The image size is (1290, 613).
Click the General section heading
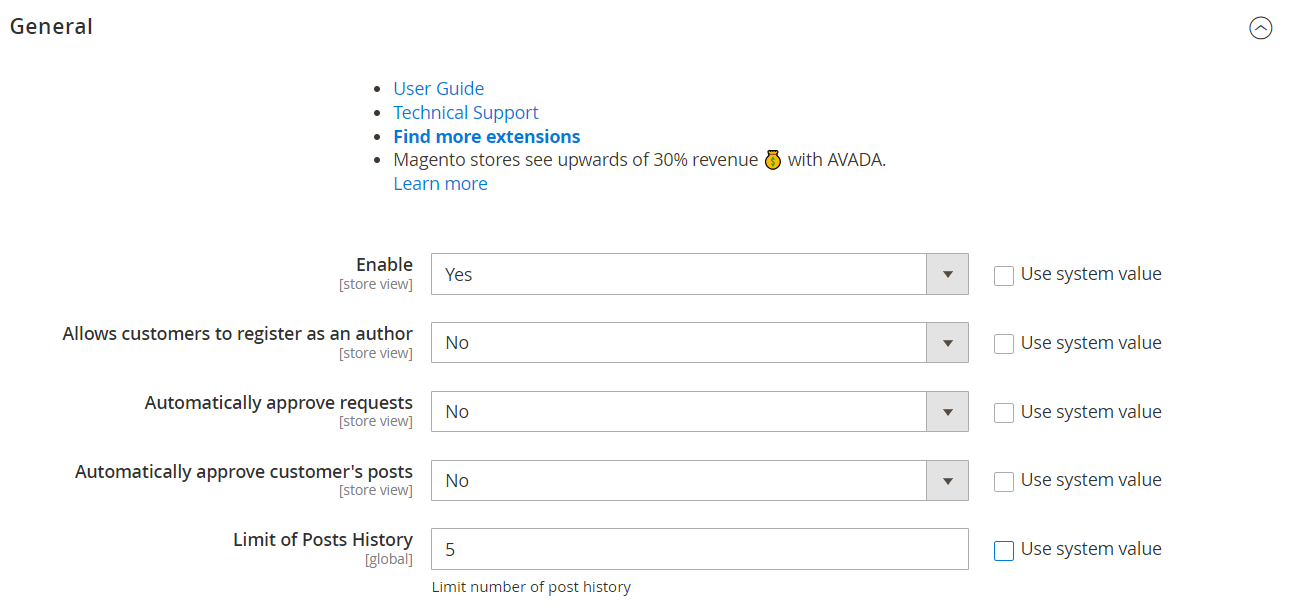(x=51, y=27)
